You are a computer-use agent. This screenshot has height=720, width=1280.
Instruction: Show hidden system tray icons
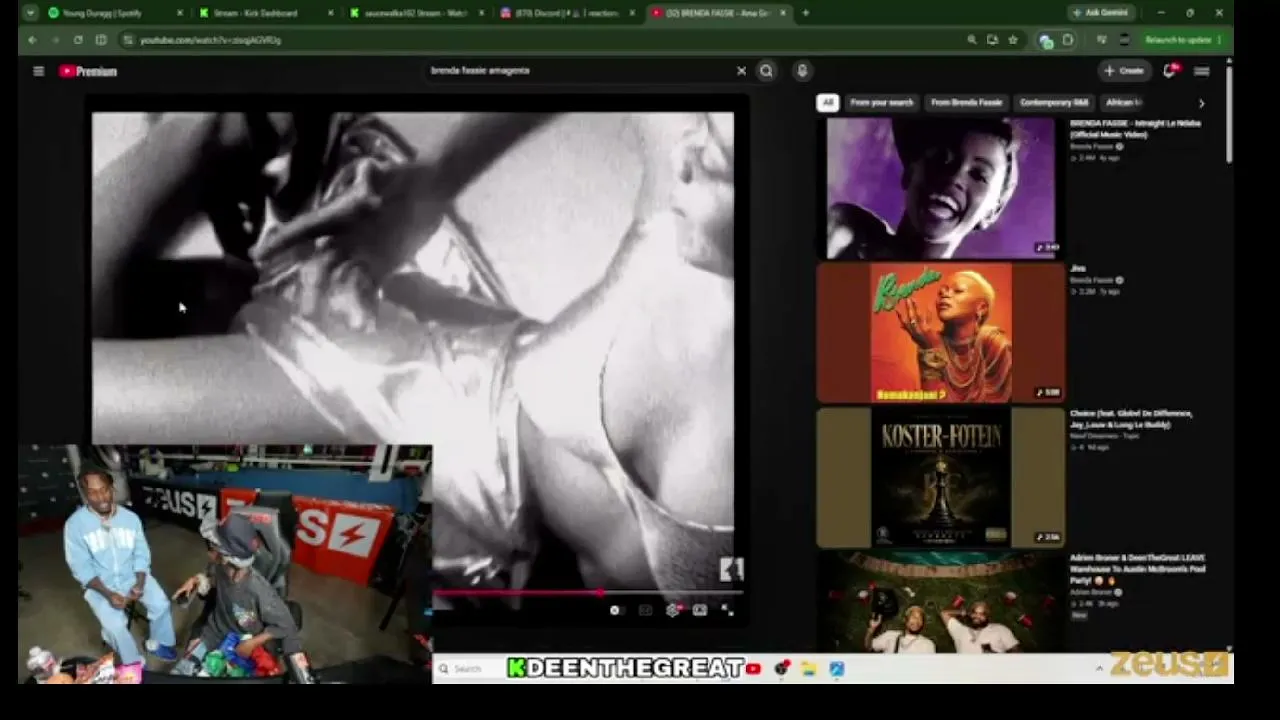click(1099, 669)
